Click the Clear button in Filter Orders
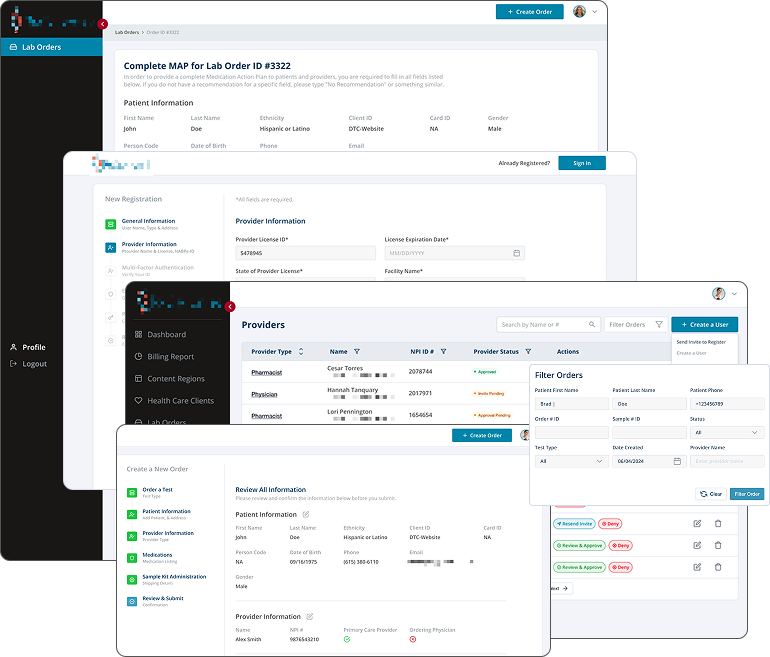Viewport: 770px width, 657px height. (710, 494)
